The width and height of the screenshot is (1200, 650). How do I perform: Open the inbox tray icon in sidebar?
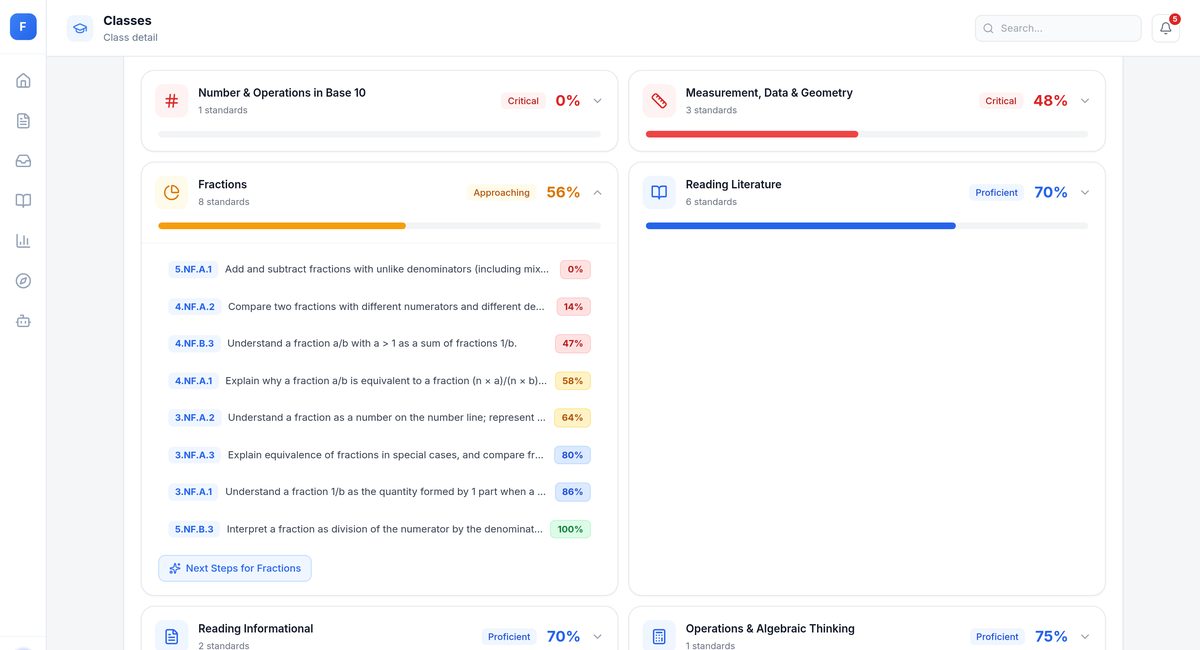pyautogui.click(x=23, y=161)
